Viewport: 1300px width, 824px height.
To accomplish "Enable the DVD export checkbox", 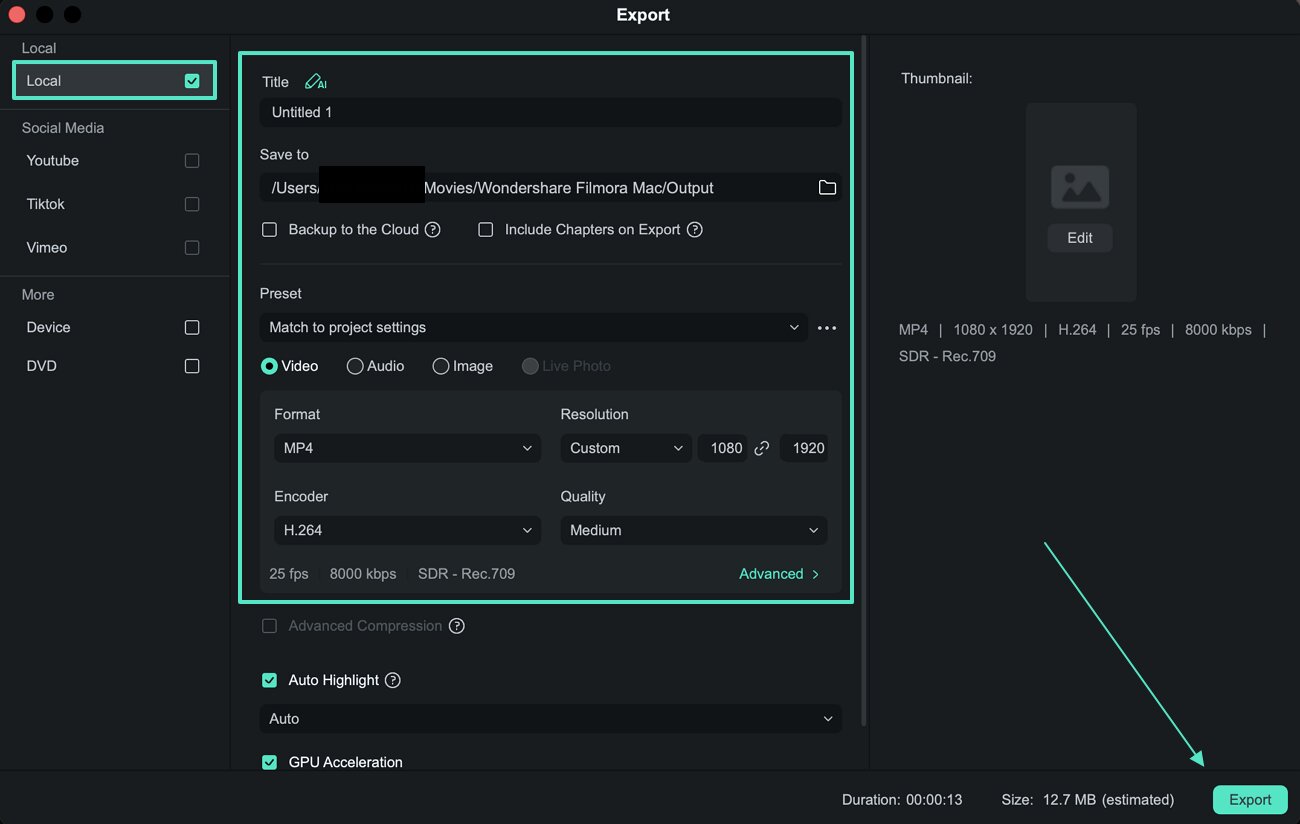I will coord(192,367).
